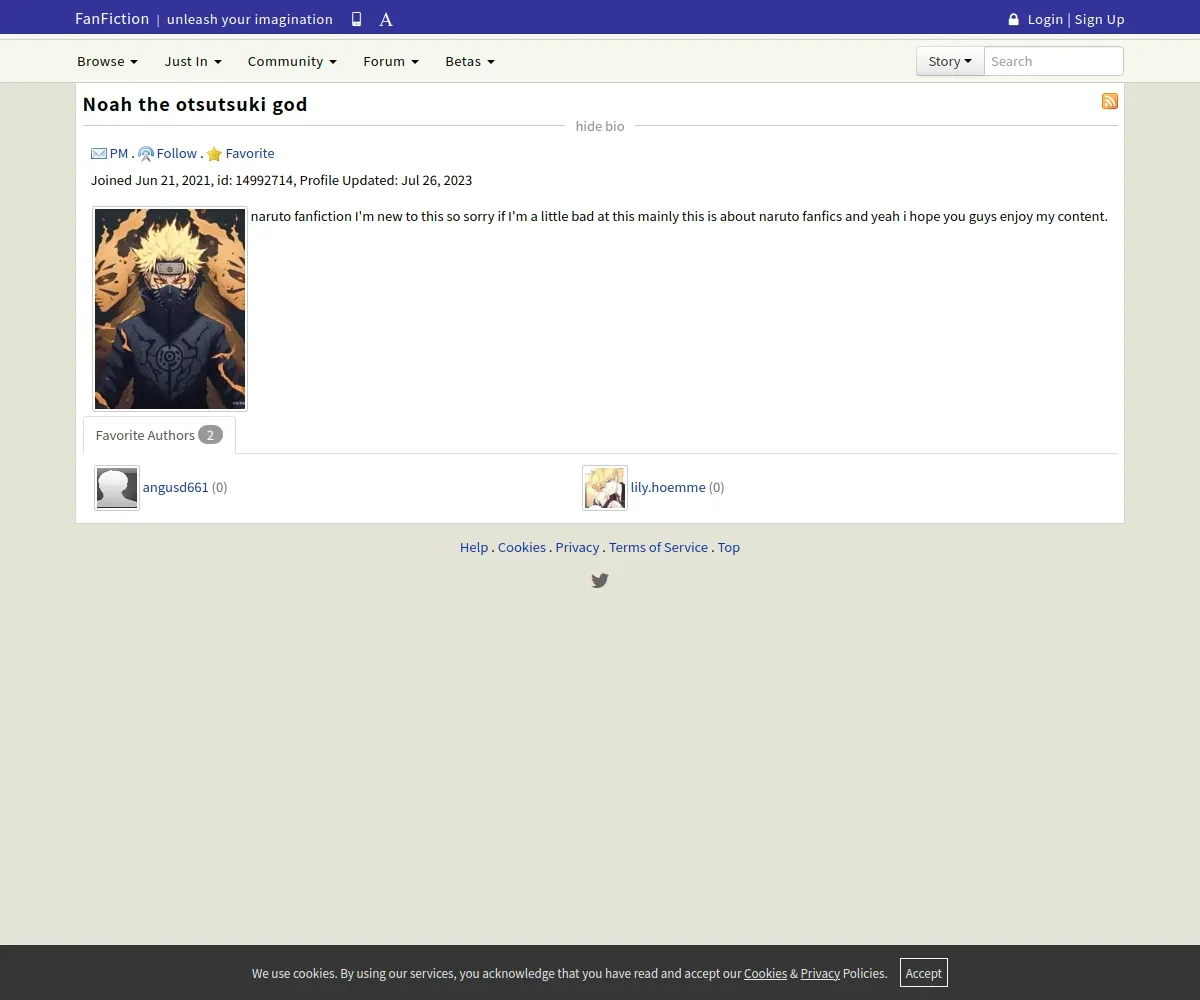The image size is (1200, 1000).
Task: Click the Follow link
Action: [x=177, y=153]
